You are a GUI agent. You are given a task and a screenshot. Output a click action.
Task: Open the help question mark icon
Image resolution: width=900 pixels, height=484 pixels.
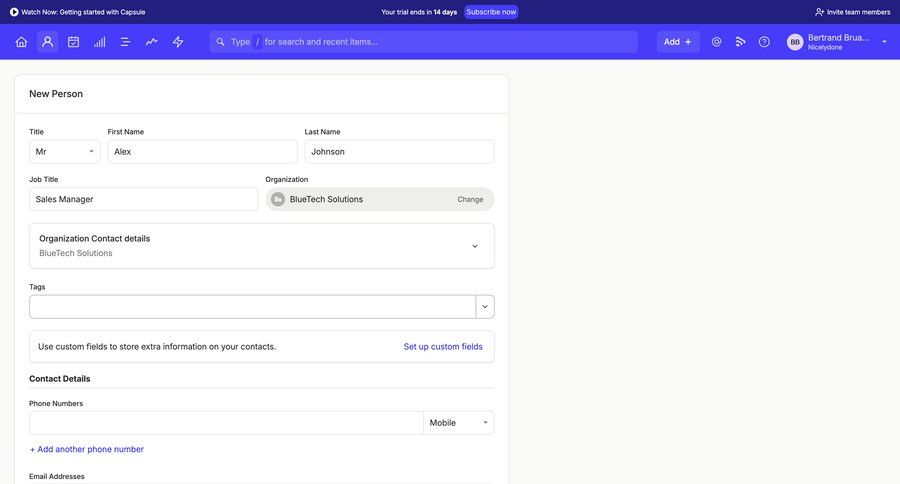tap(764, 42)
